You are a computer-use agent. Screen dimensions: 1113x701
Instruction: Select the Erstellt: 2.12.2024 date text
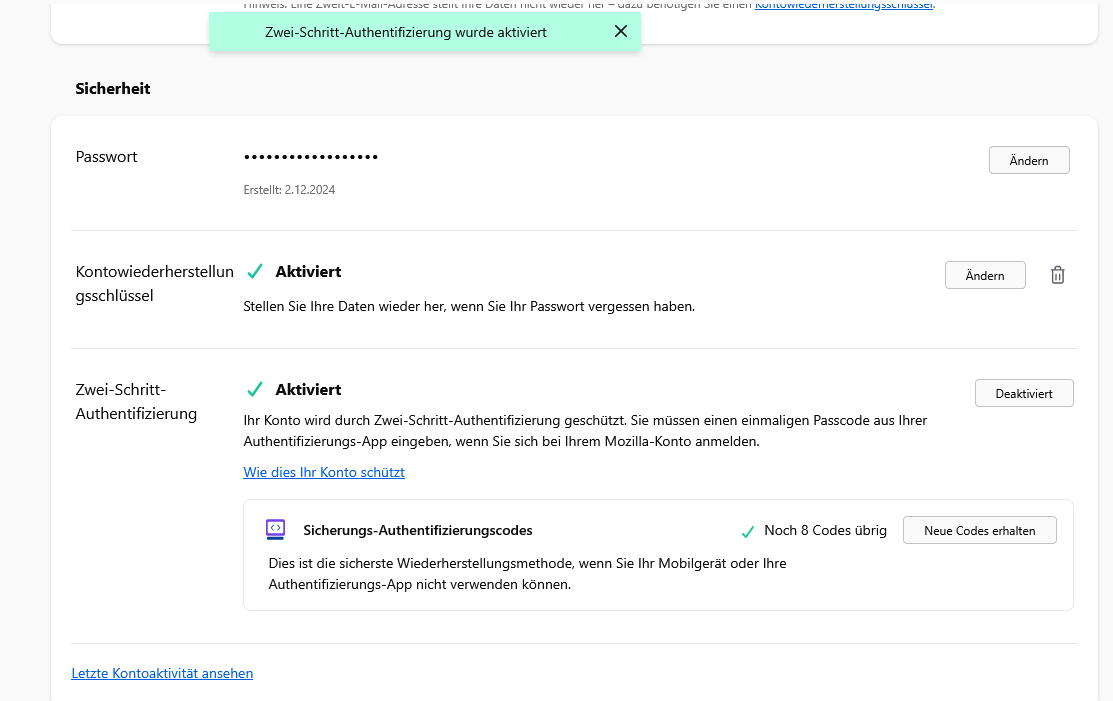289,189
